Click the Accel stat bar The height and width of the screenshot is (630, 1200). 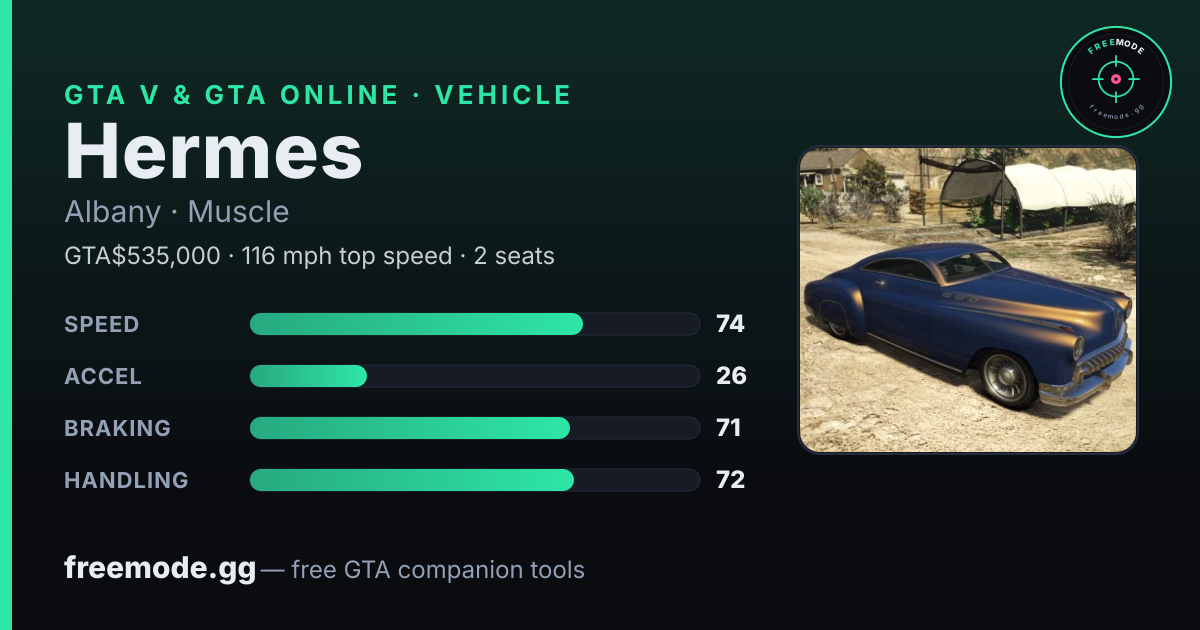click(475, 376)
